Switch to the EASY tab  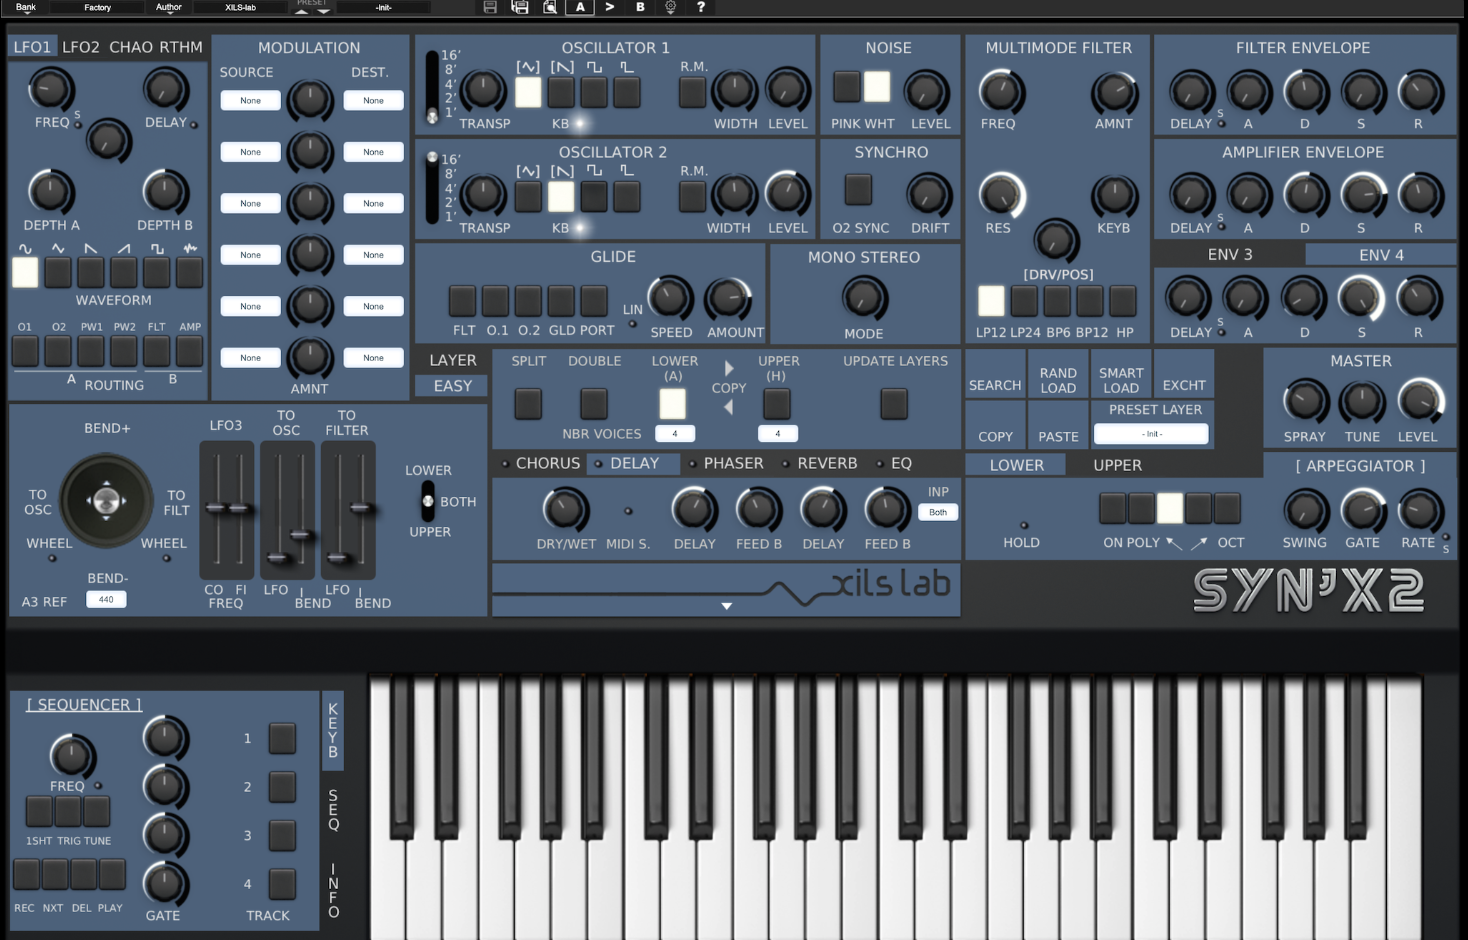(452, 386)
